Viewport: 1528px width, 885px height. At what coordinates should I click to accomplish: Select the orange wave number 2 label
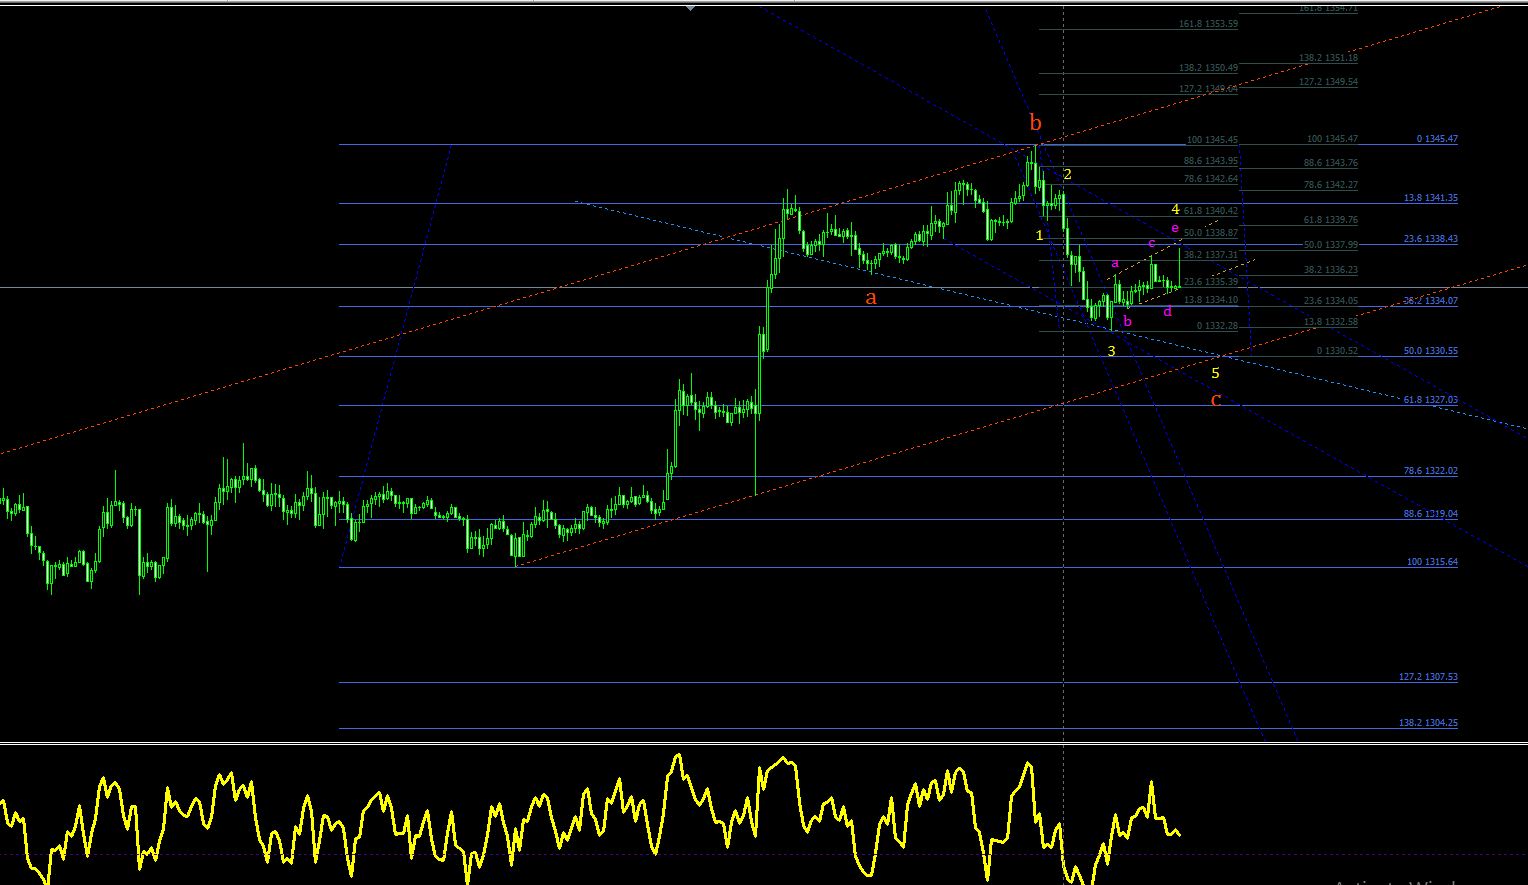(1067, 174)
